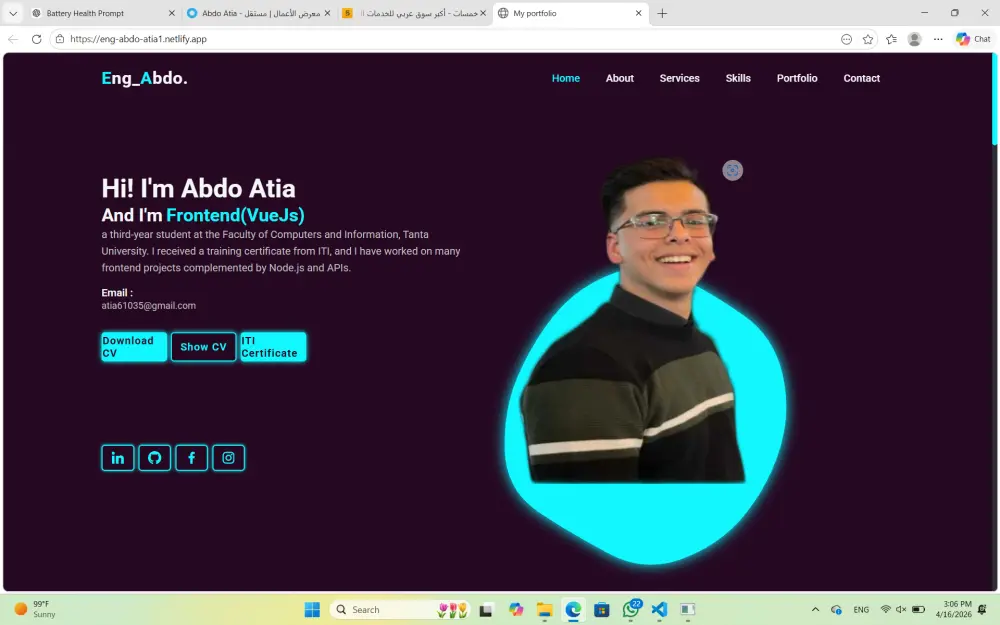Navigate to Contact section
This screenshot has height=625, width=1000.
(x=862, y=78)
